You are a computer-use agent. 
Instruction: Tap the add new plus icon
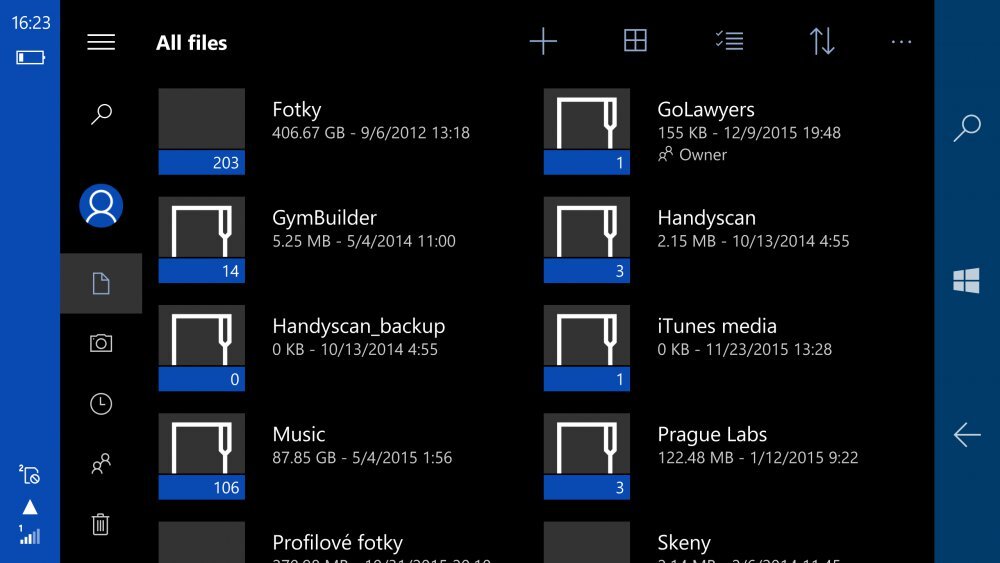click(543, 41)
